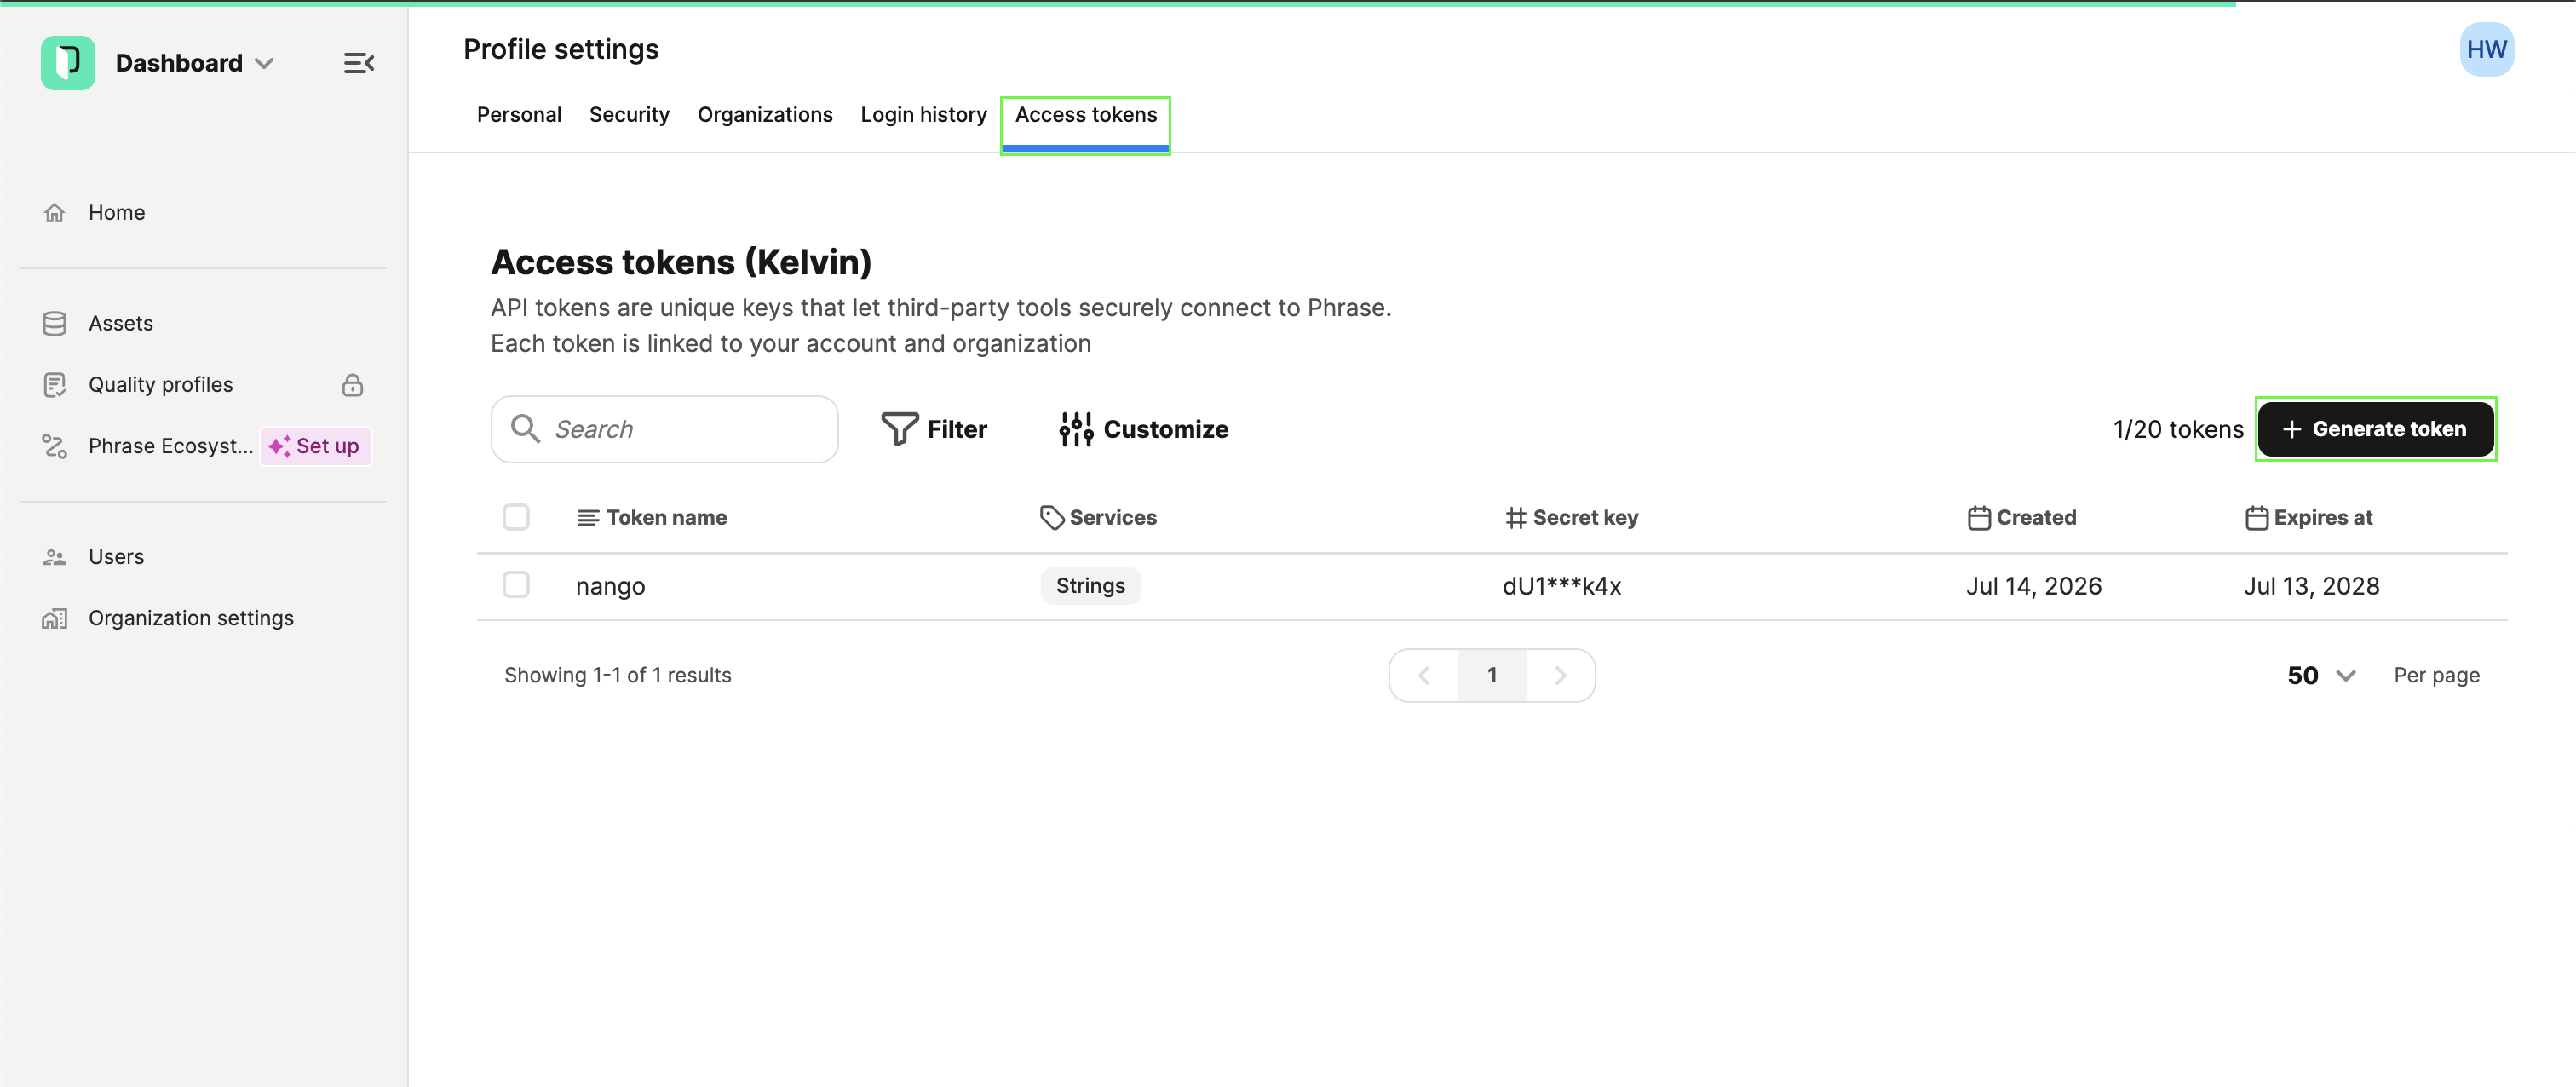Screen dimensions: 2576x1087
Task: Switch to the Organizations tab
Action: [x=765, y=115]
